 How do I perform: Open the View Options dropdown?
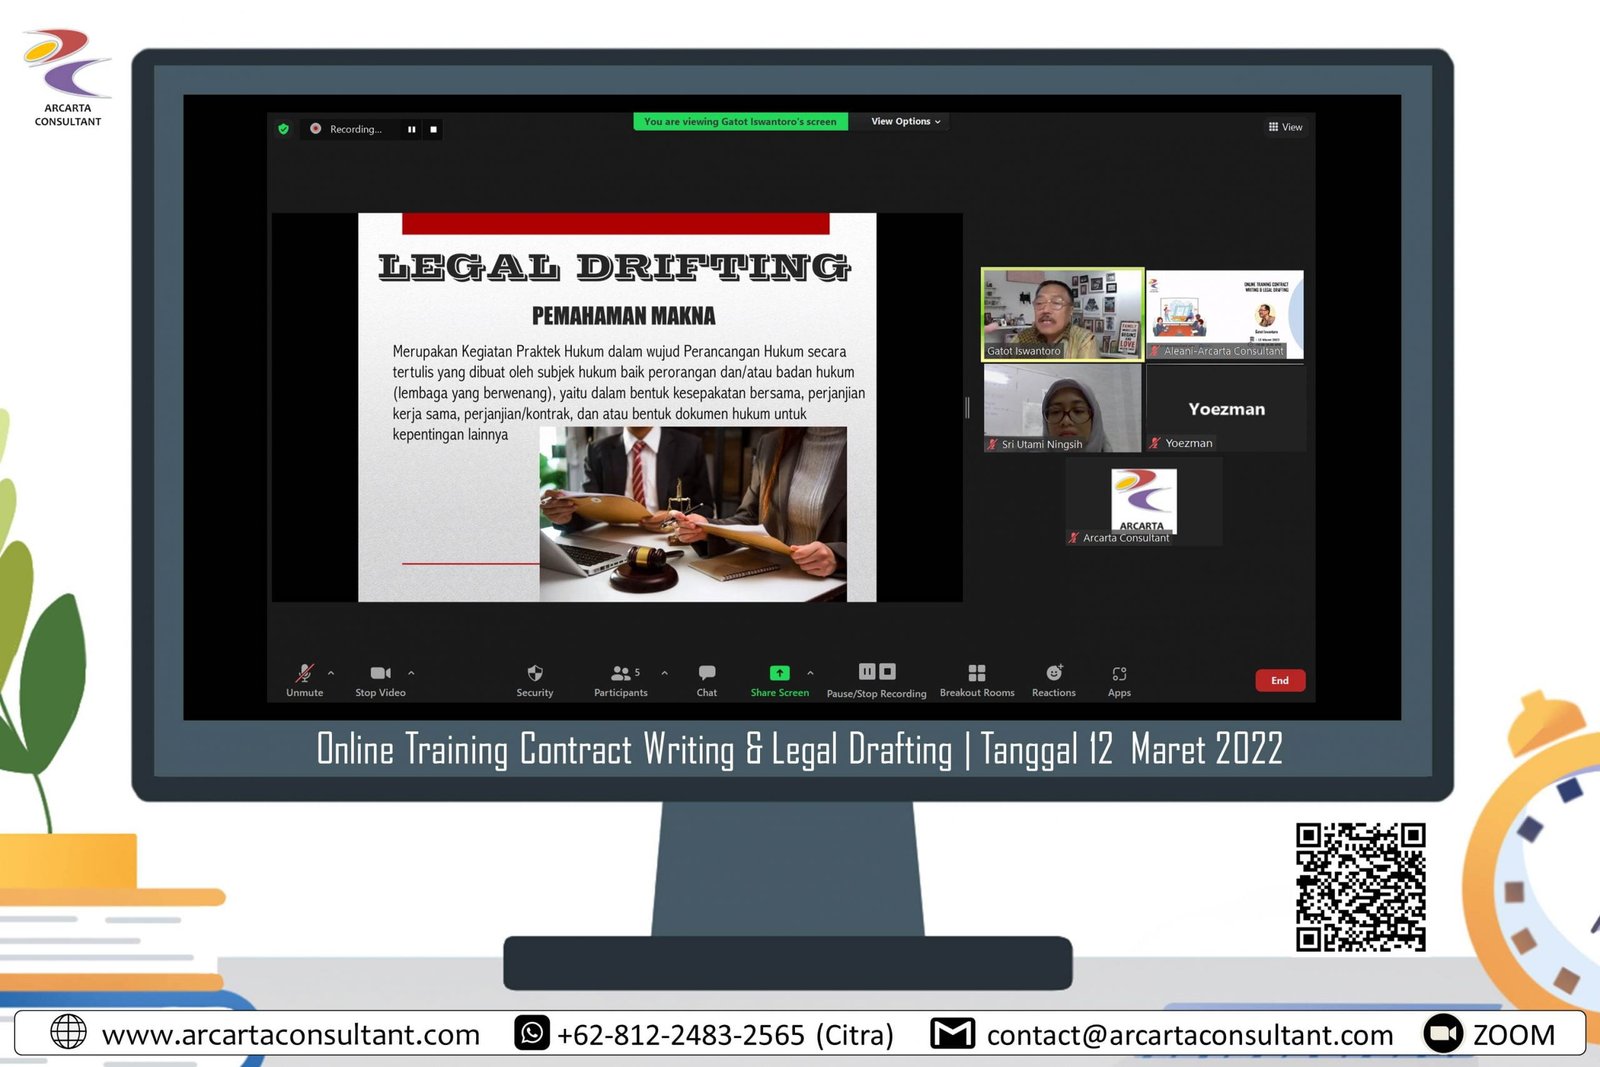(905, 122)
